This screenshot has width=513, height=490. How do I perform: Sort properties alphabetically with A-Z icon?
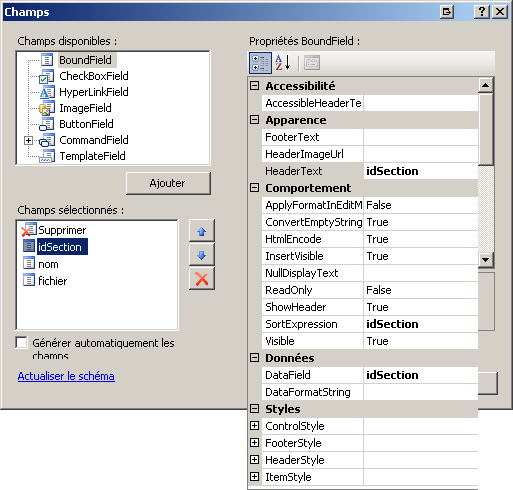point(283,63)
